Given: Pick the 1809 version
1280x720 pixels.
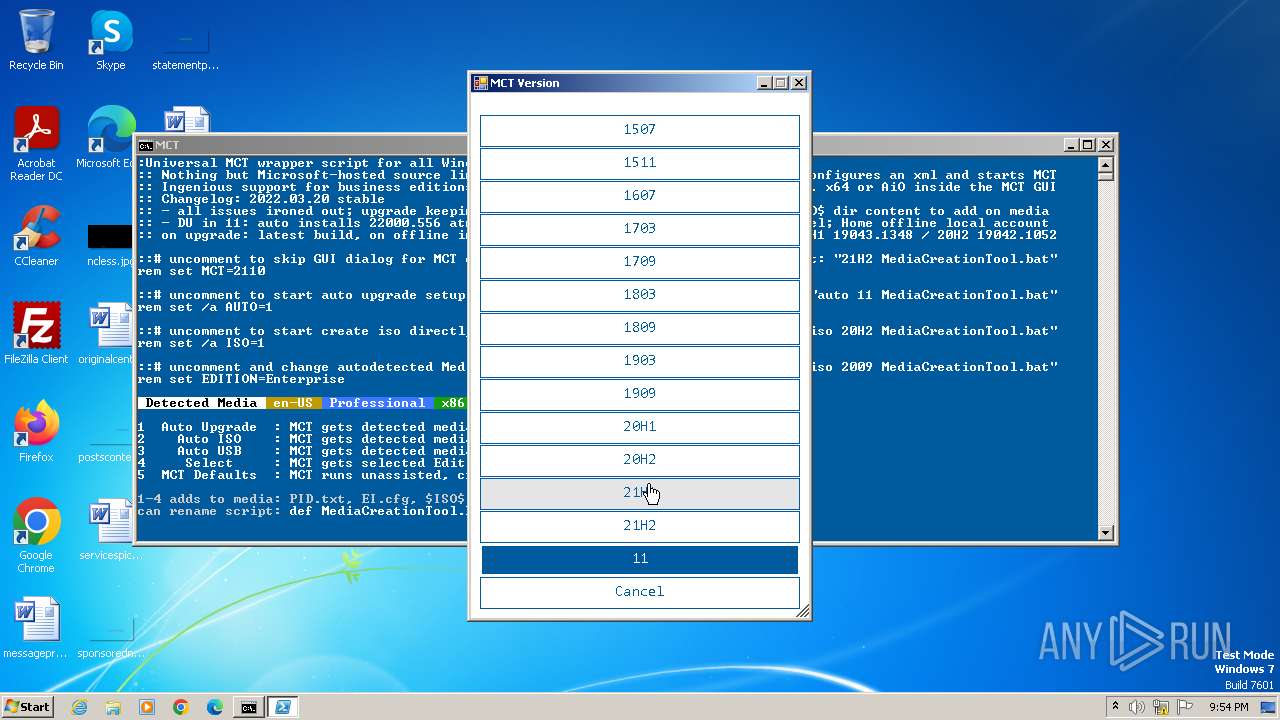Looking at the screenshot, I should tap(640, 328).
